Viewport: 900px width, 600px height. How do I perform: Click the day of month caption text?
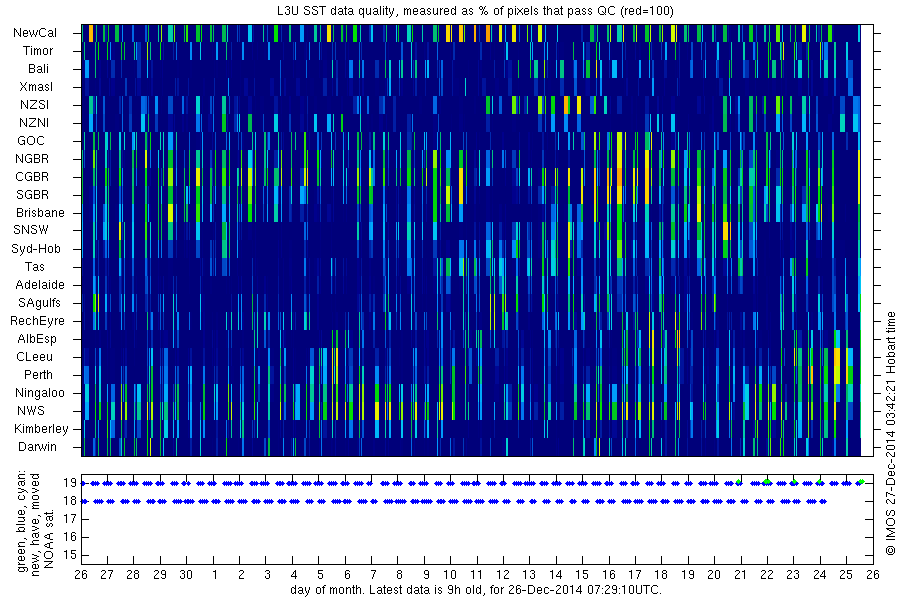[476, 590]
